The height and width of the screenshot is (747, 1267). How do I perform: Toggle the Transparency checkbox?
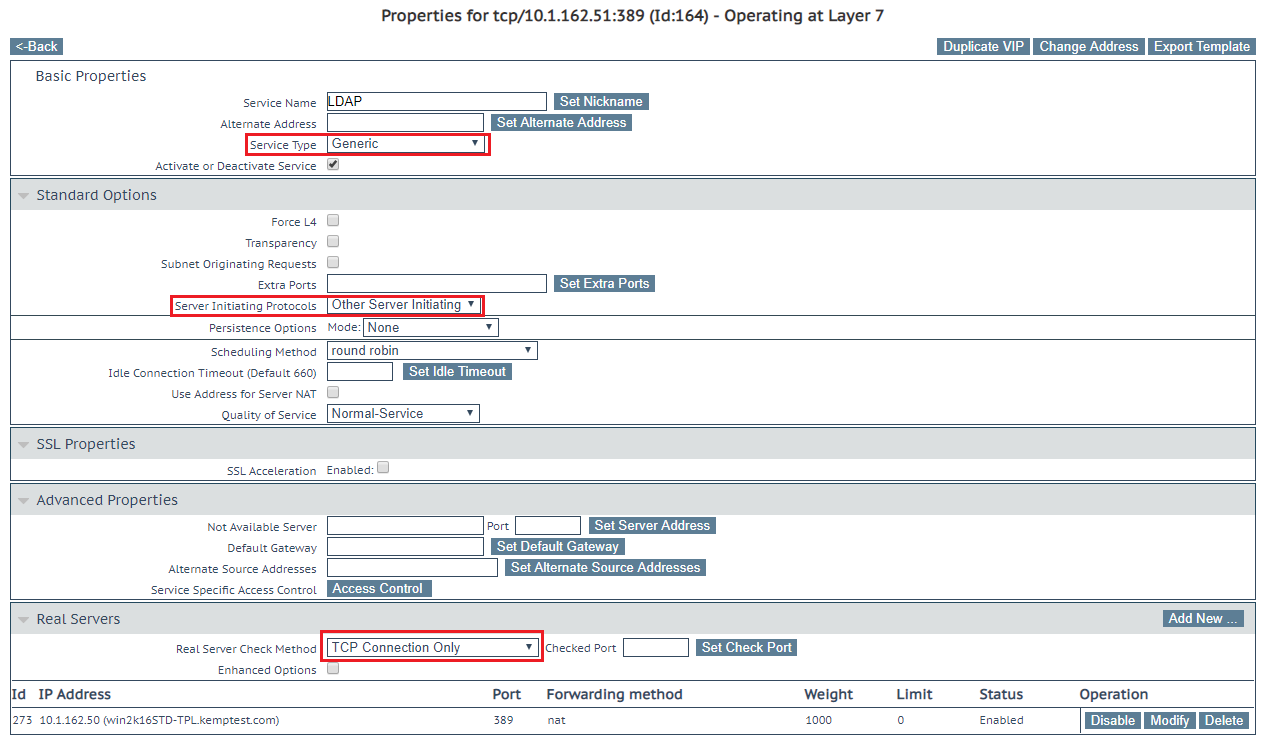click(x=333, y=241)
